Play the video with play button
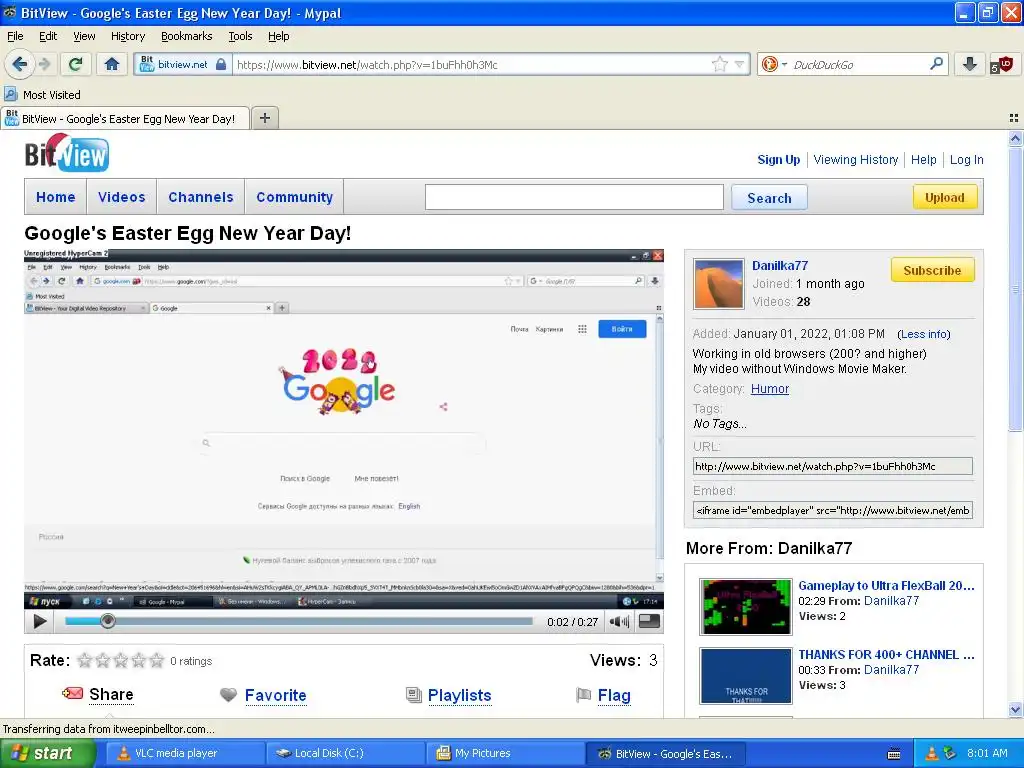 [40, 621]
